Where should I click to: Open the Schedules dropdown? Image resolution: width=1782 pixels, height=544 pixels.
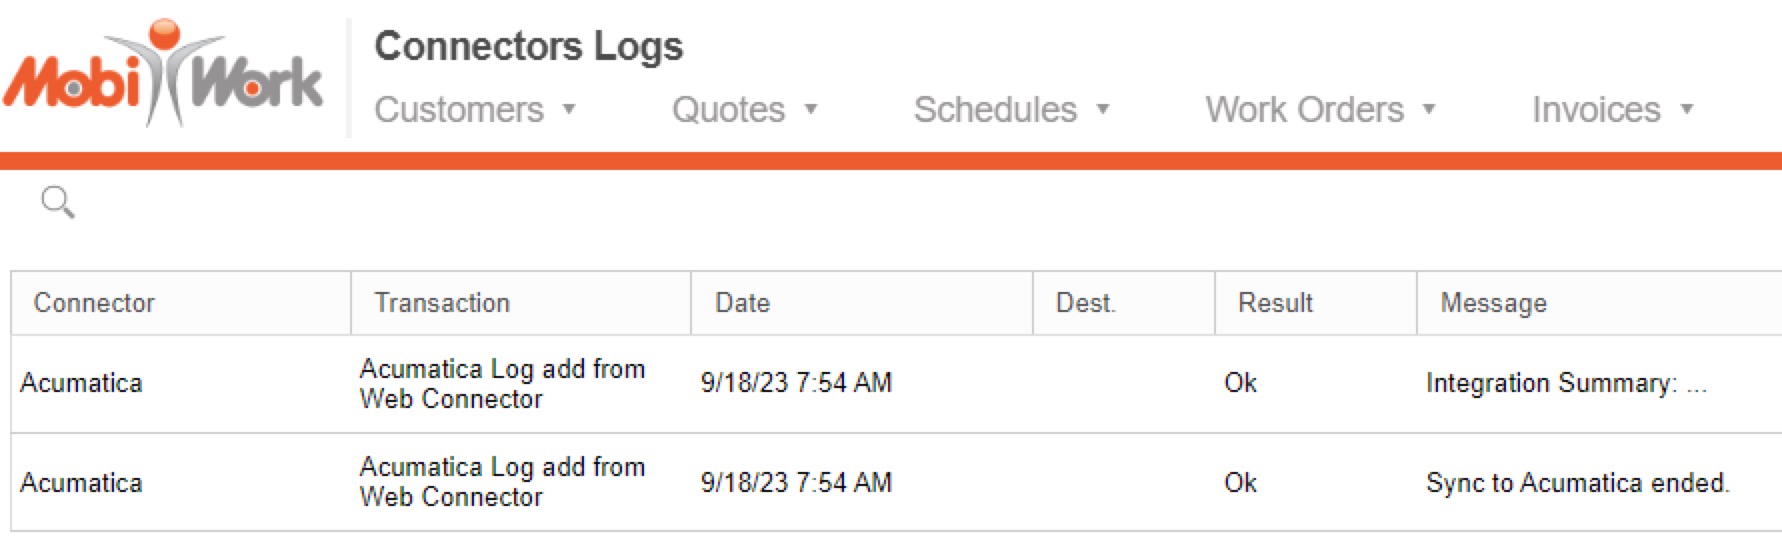(x=1011, y=109)
